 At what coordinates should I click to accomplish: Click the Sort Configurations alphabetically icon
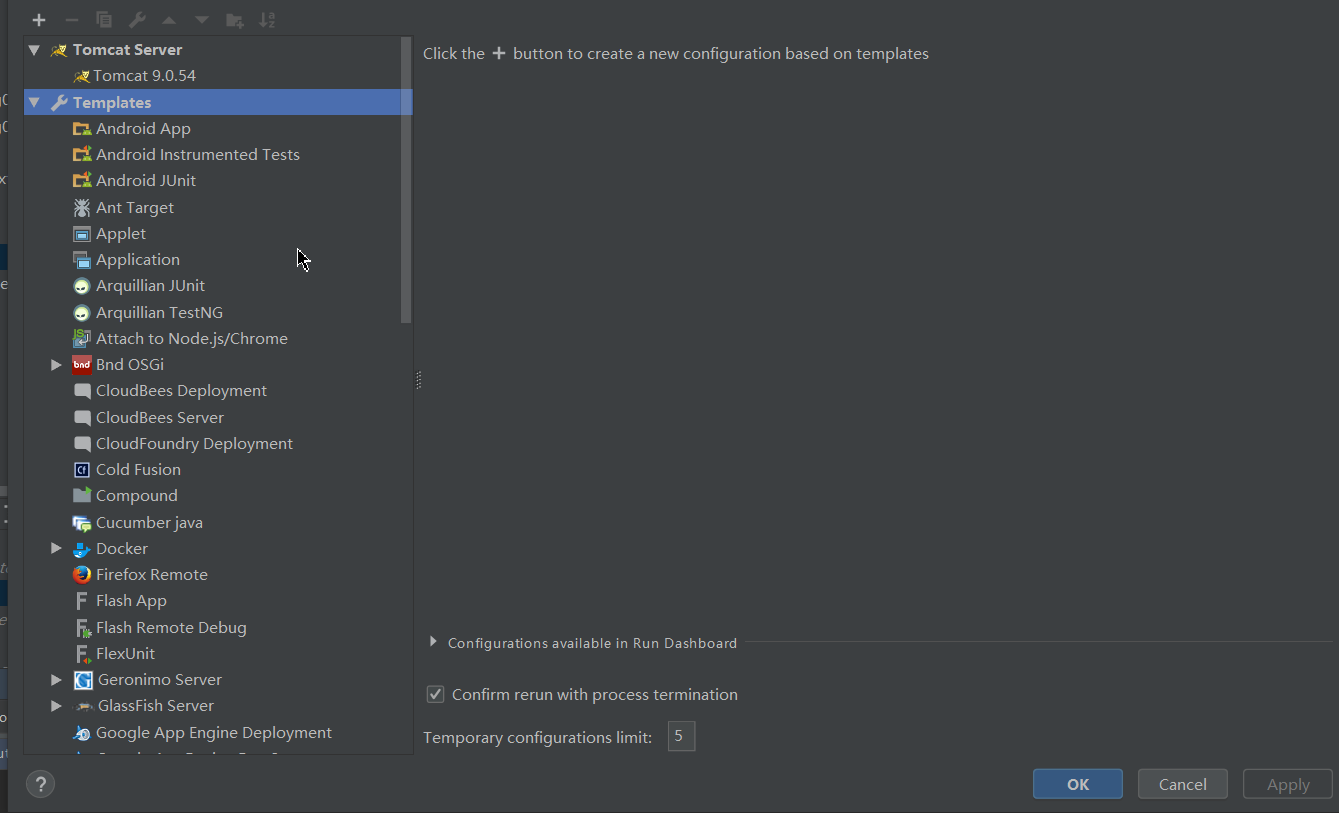pos(267,20)
